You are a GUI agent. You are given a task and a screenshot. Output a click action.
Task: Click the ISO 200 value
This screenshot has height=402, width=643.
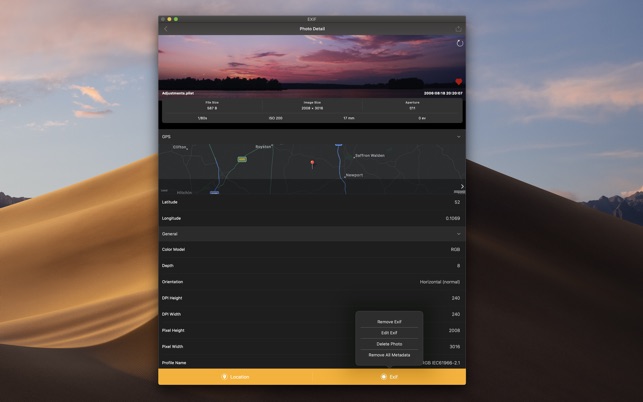[x=276, y=118]
